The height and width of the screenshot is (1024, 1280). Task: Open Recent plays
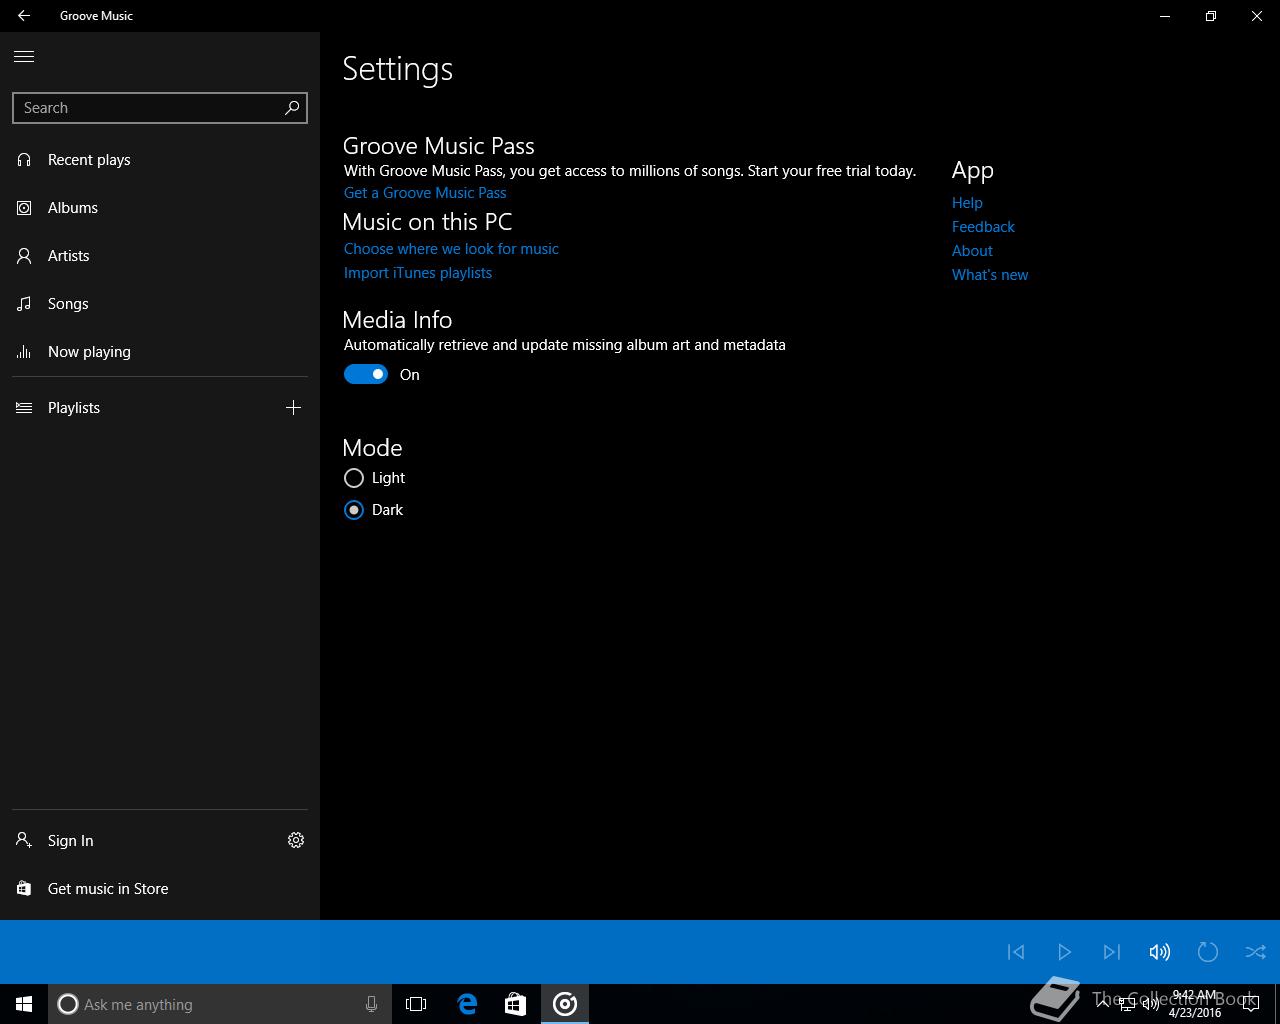160,160
